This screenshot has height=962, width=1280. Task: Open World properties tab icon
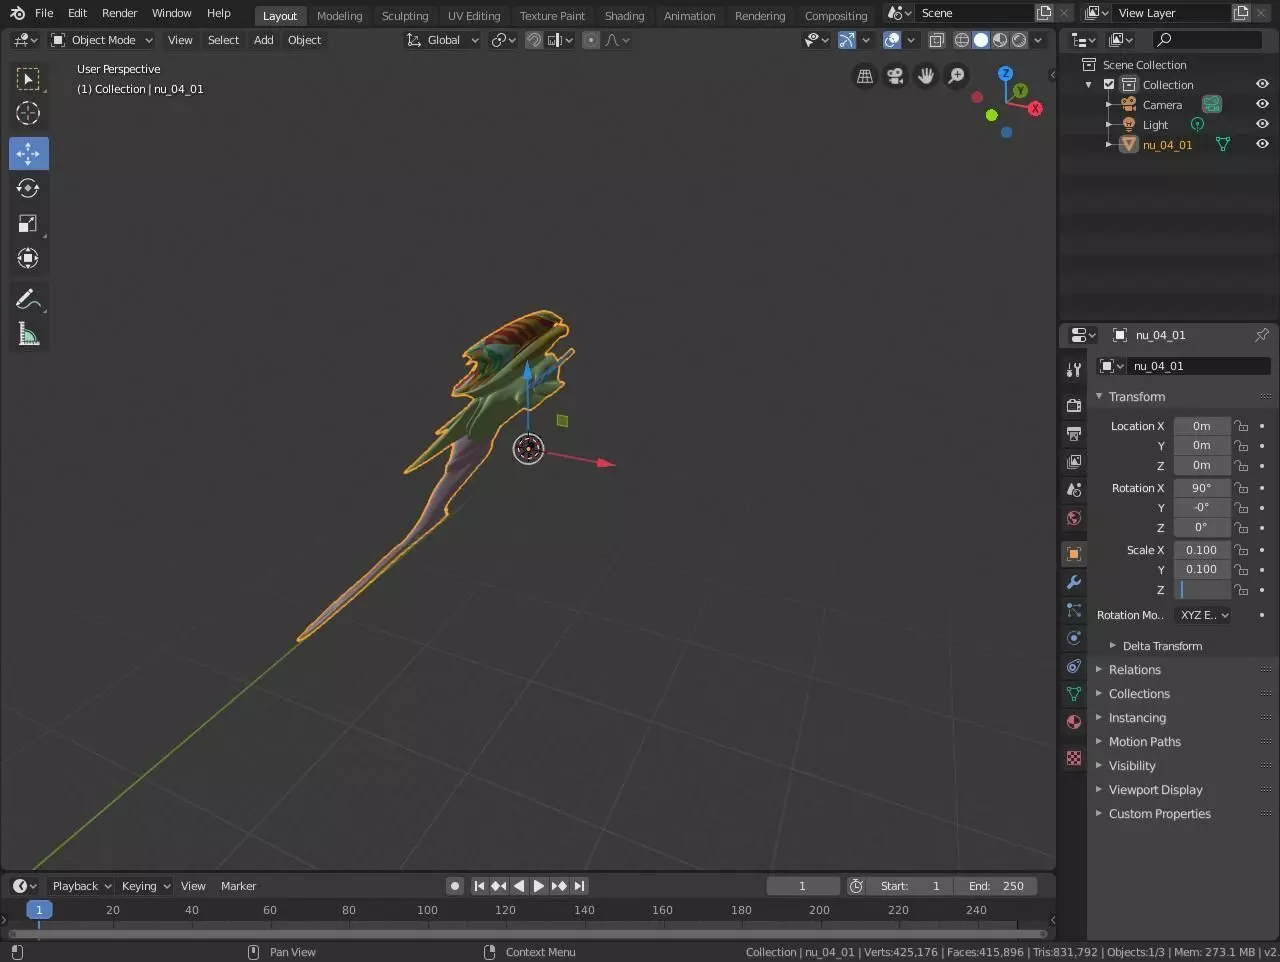pyautogui.click(x=1074, y=518)
